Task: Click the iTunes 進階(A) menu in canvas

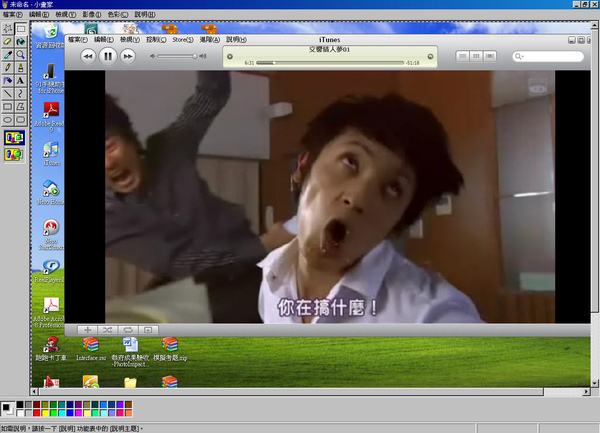Action: click(x=210, y=39)
